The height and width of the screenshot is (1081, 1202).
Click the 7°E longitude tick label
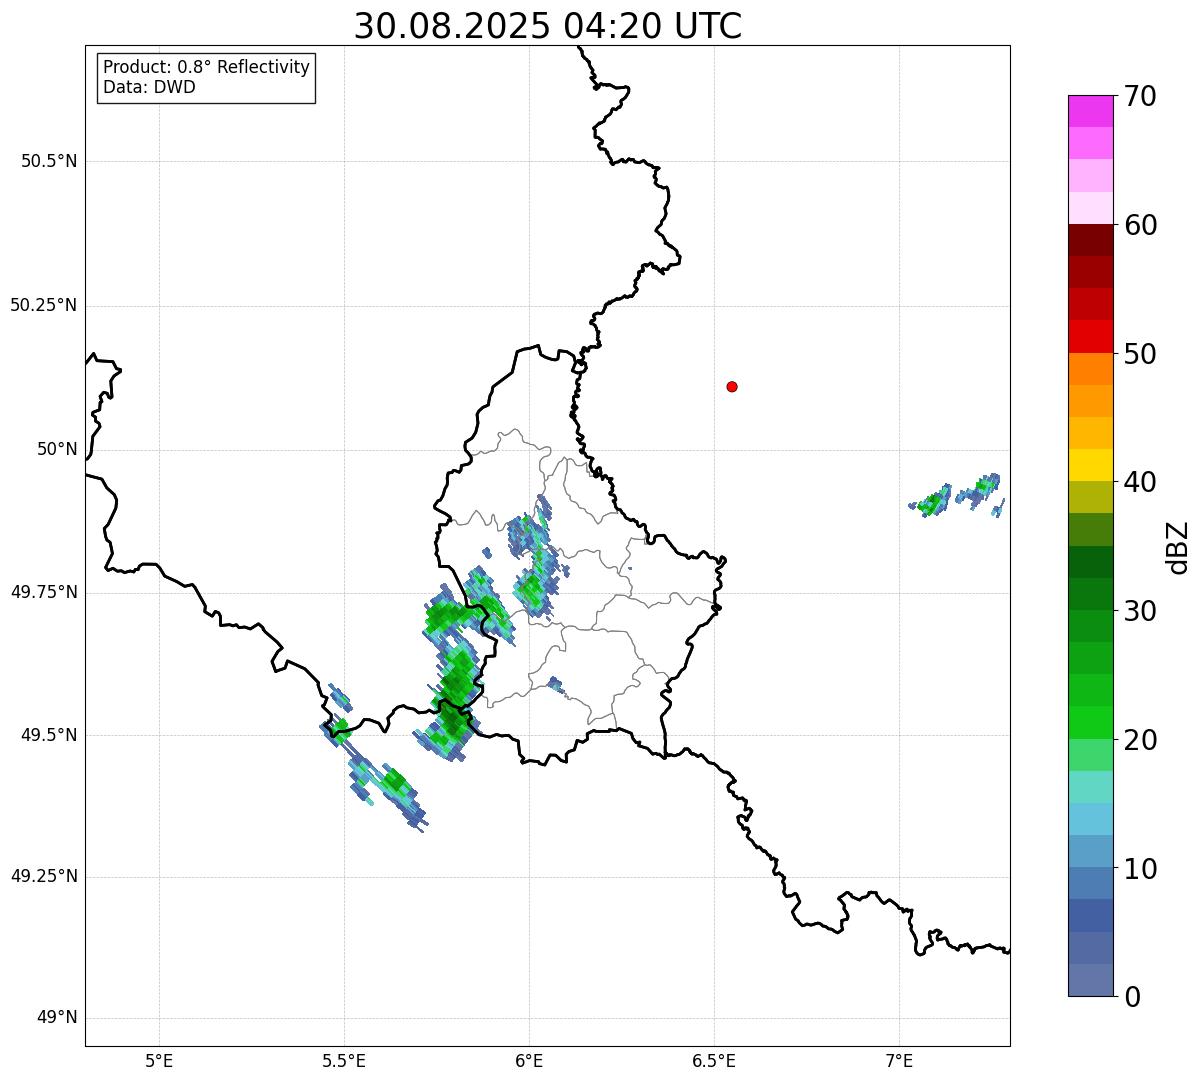pos(899,1059)
